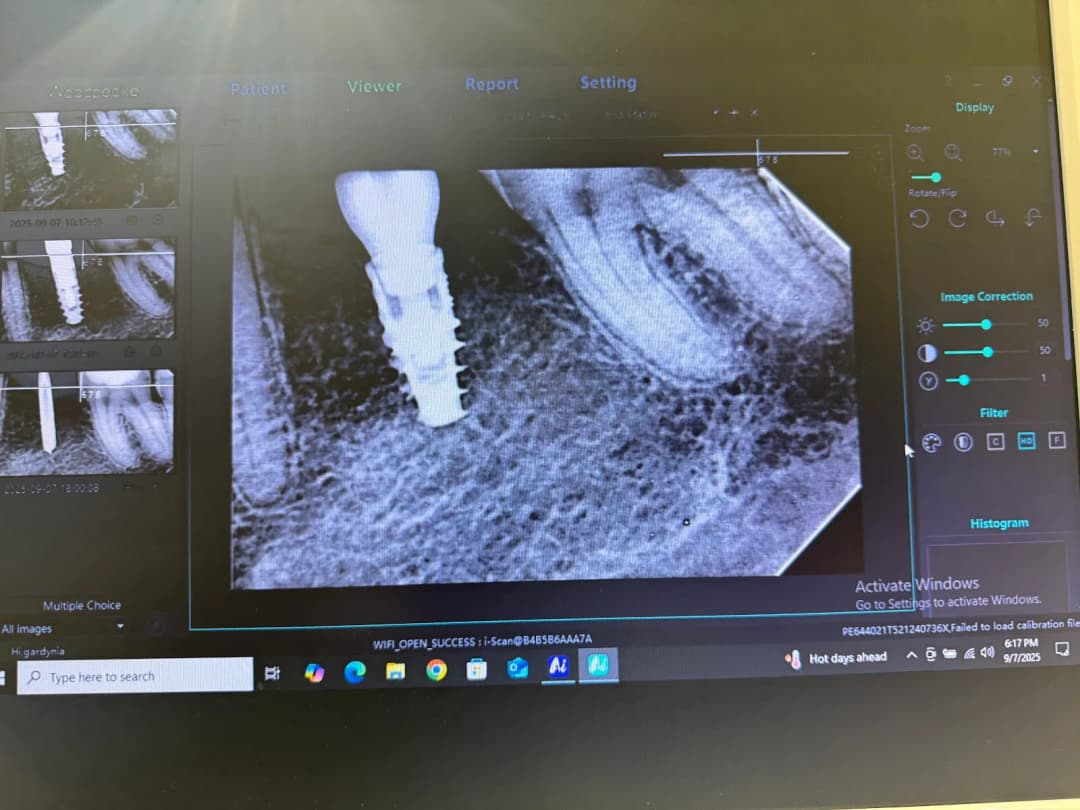Toggle the HD filter
This screenshot has height=810, width=1080.
click(1026, 441)
